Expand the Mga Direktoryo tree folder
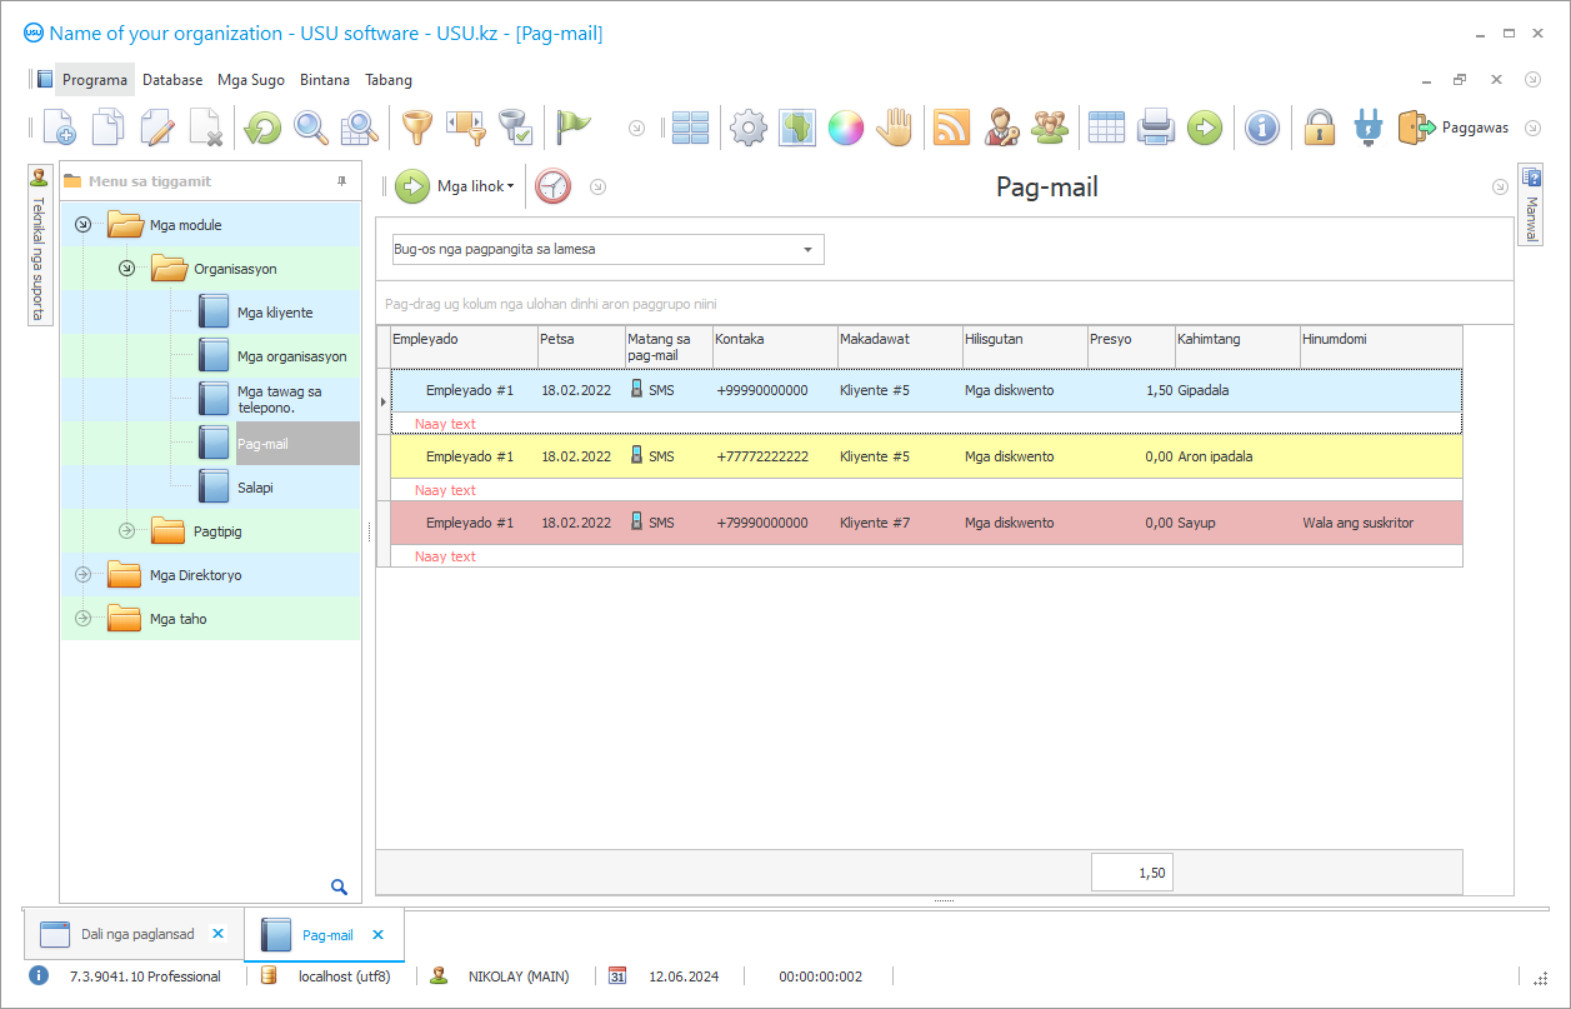This screenshot has width=1571, height=1009. [x=83, y=575]
